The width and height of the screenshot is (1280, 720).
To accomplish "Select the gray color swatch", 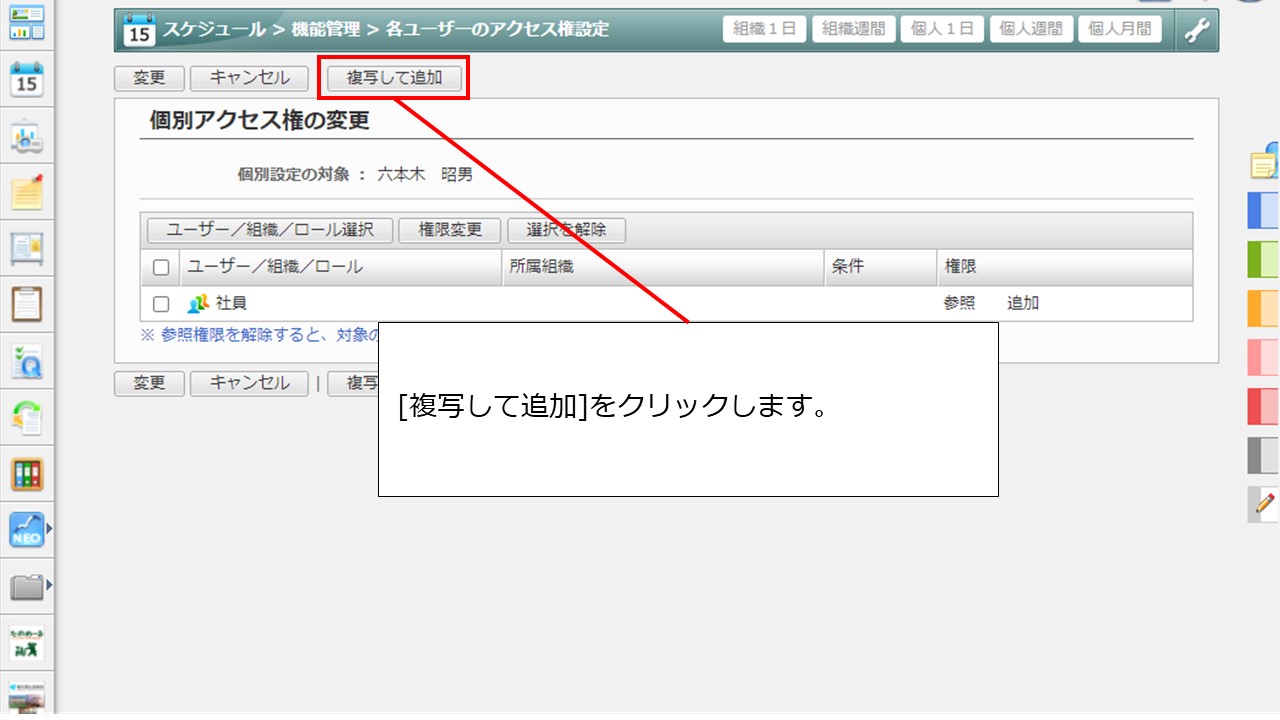I will (1264, 455).
